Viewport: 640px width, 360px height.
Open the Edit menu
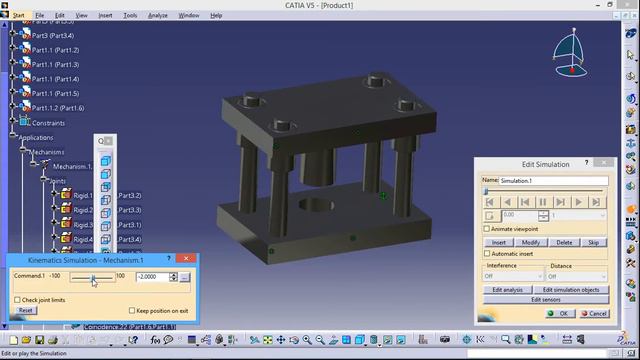(60, 16)
